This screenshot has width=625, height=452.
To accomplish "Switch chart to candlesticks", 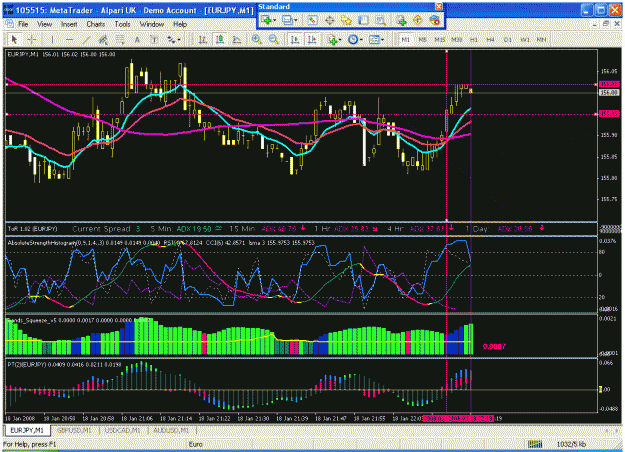I will click(x=220, y=39).
